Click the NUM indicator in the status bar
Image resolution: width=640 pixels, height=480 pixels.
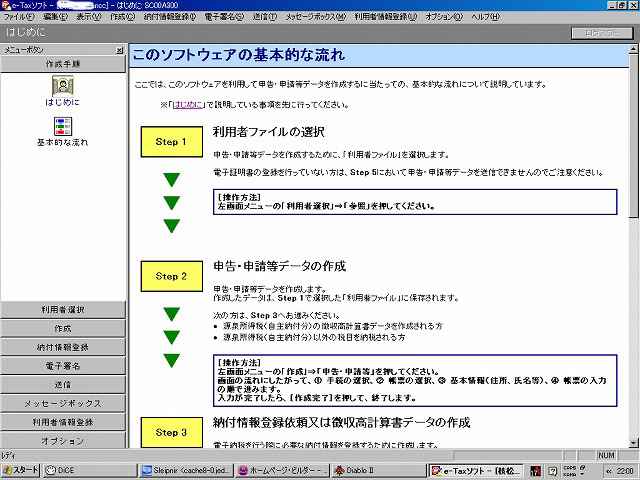pos(607,455)
